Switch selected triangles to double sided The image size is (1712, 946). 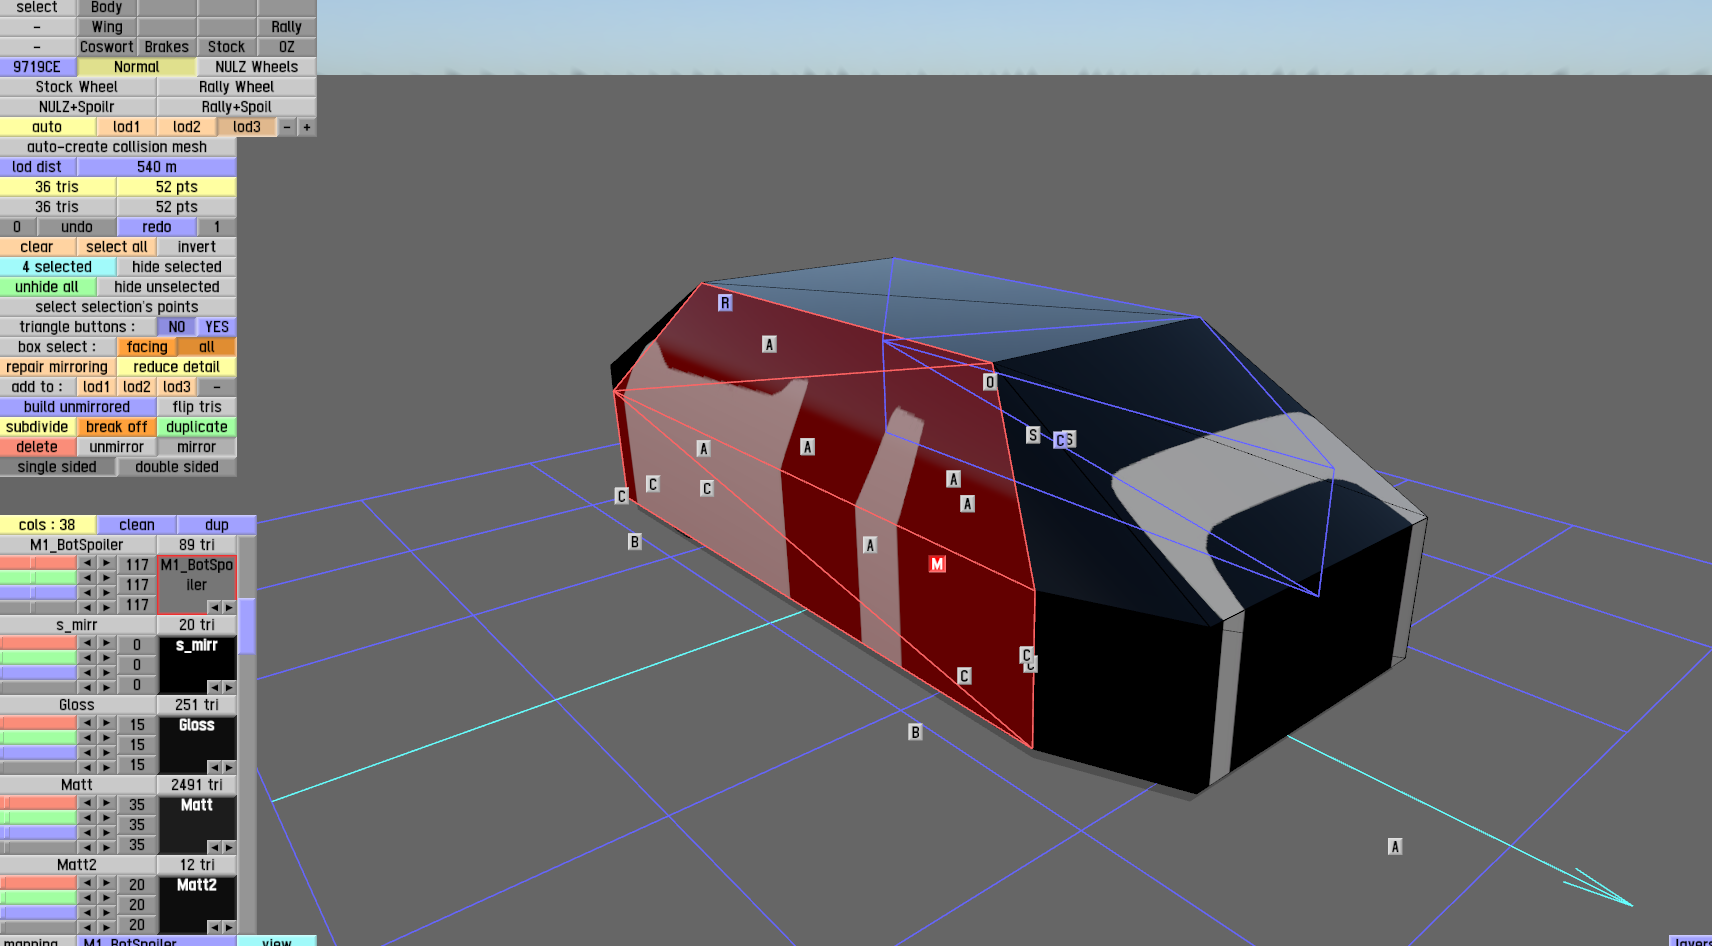click(177, 467)
